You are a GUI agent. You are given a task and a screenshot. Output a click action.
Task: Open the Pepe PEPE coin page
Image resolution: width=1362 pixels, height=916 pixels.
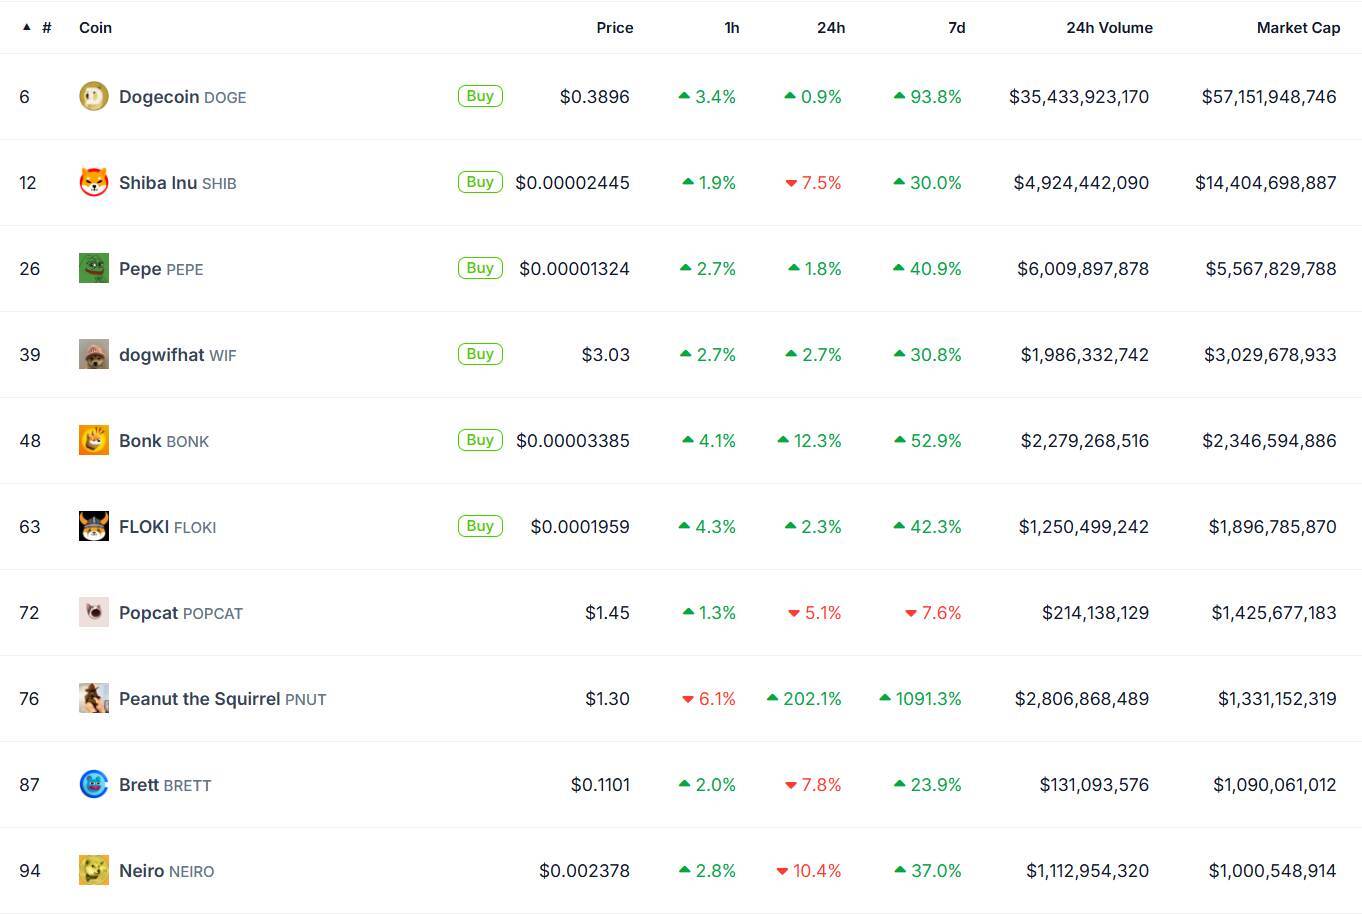(161, 269)
